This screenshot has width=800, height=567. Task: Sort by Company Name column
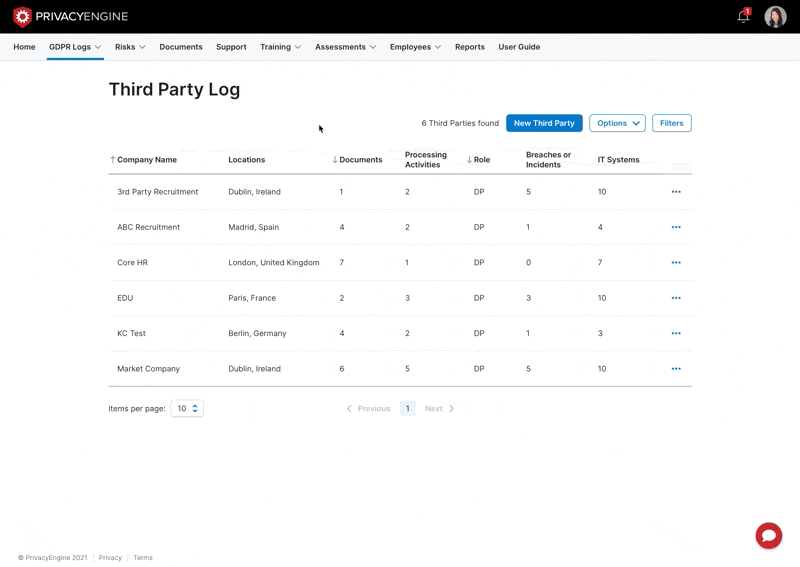pos(143,160)
